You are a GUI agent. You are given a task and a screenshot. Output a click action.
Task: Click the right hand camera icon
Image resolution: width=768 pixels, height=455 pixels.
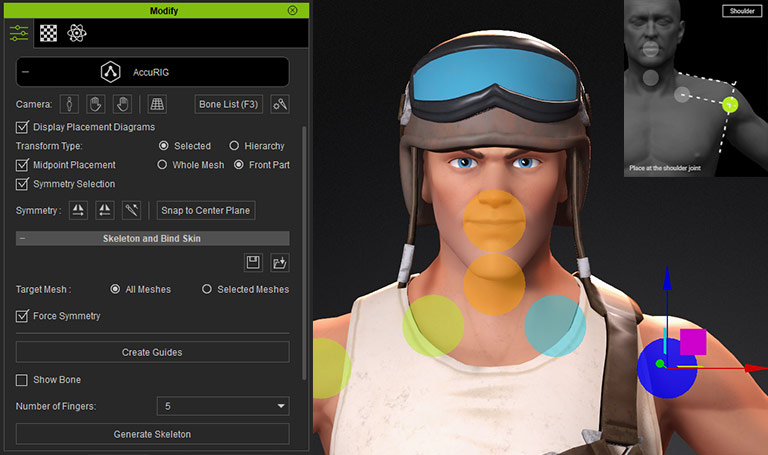click(x=123, y=104)
